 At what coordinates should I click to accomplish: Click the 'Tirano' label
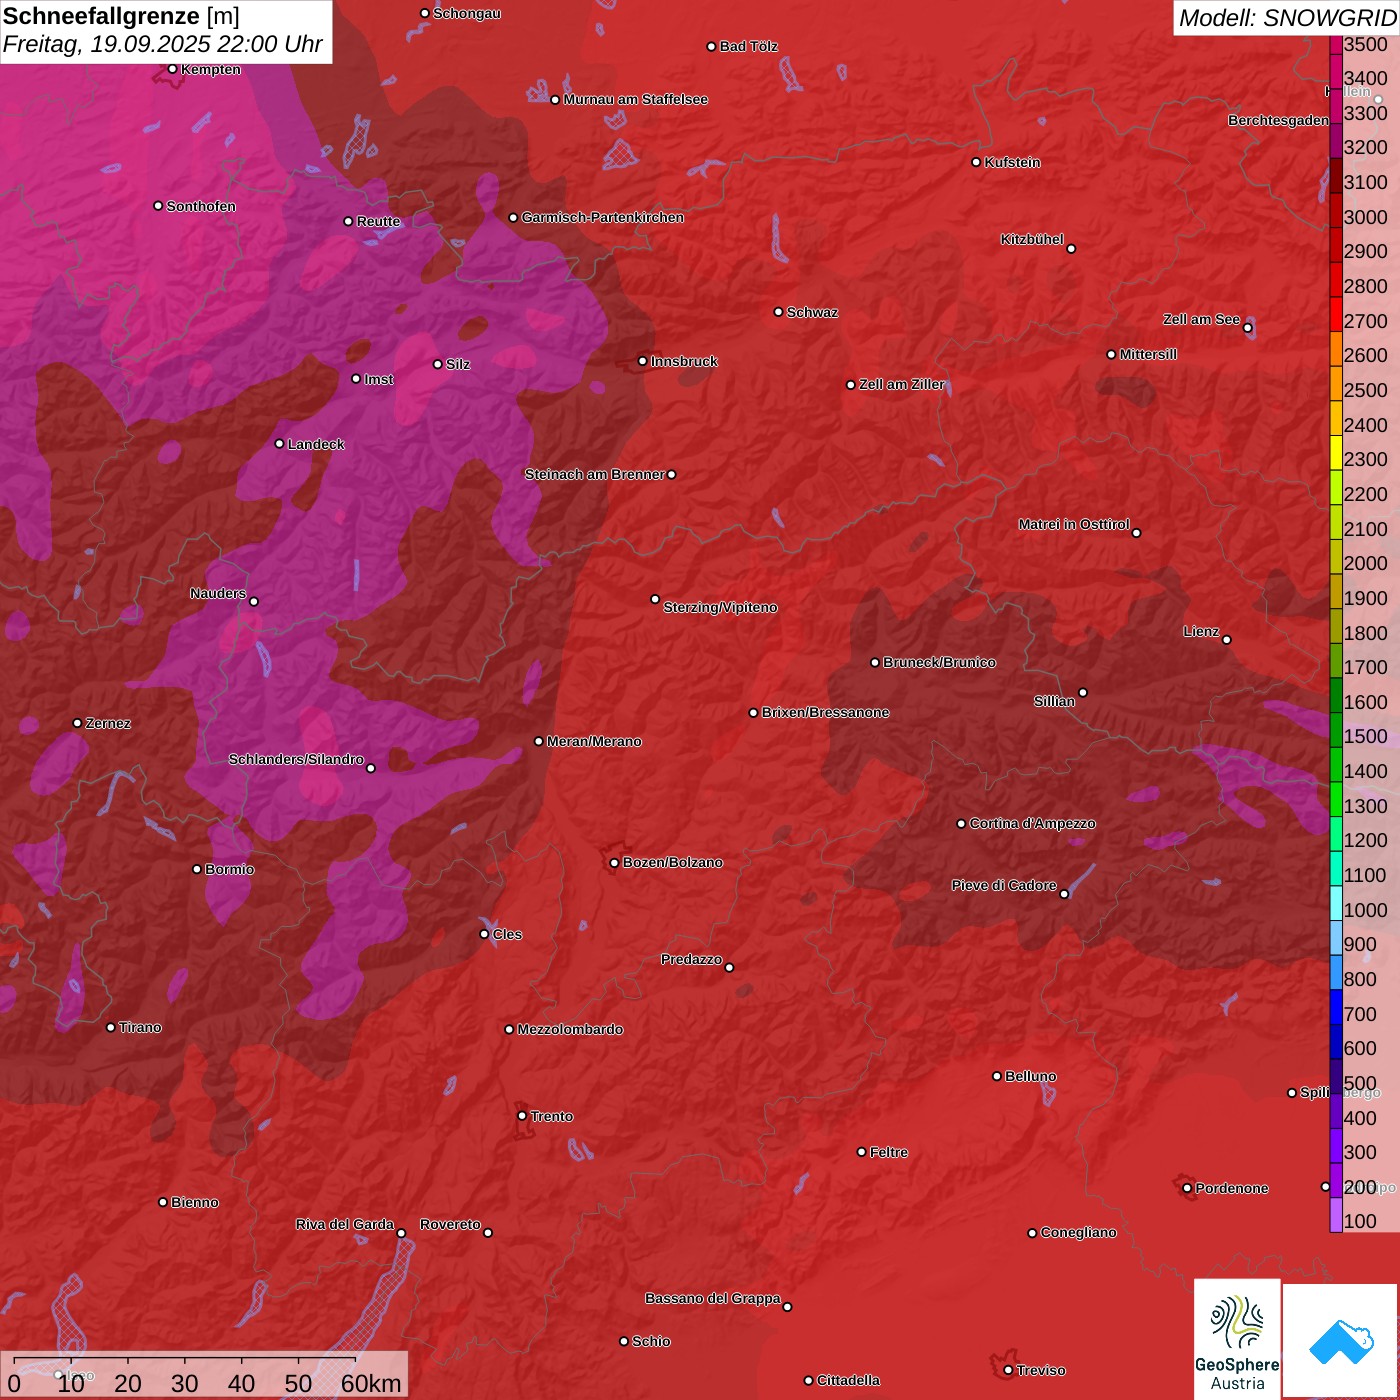click(140, 1027)
